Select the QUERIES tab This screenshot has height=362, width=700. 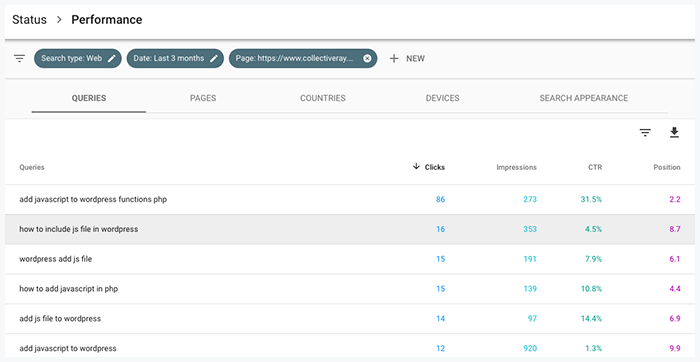(x=89, y=98)
